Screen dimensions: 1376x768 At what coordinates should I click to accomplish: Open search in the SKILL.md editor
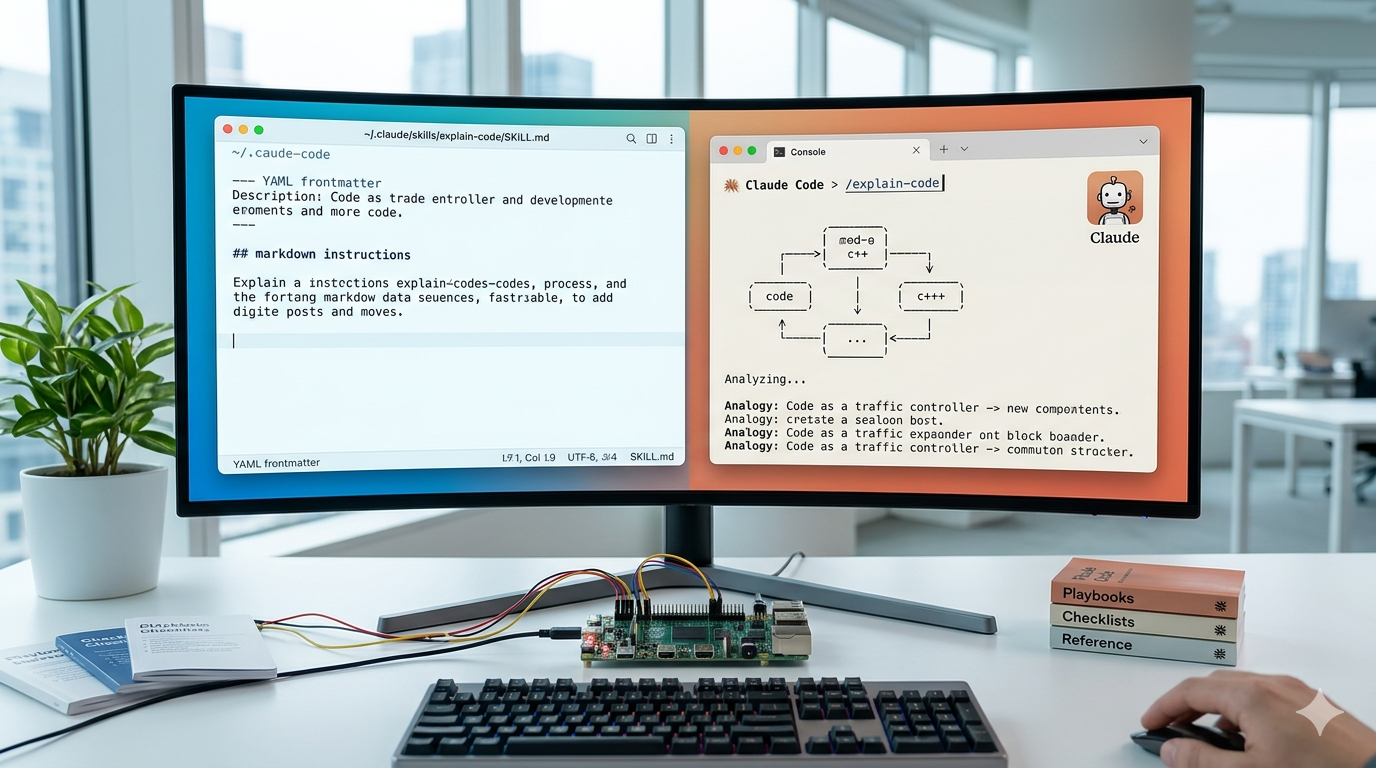pyautogui.click(x=631, y=139)
